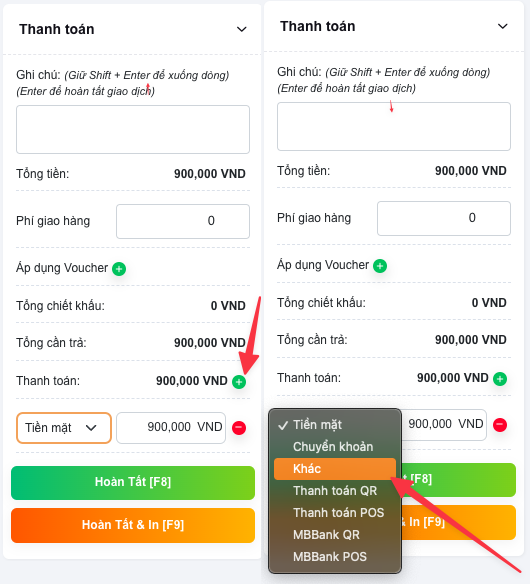Click Hoàn Tất [F8] in left panel
Image resolution: width=530 pixels, height=584 pixels.
click(133, 483)
